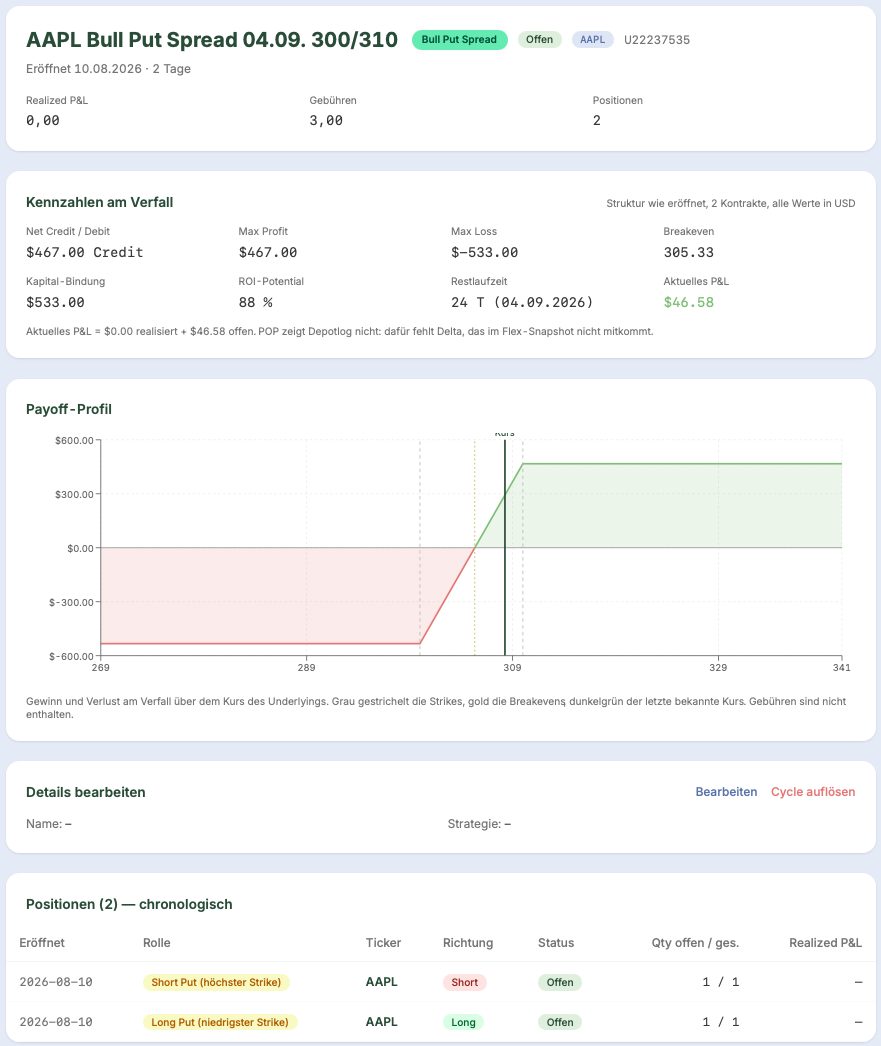881x1046 pixels.
Task: Select the Realized P&L value 0,00
Action: (x=43, y=121)
